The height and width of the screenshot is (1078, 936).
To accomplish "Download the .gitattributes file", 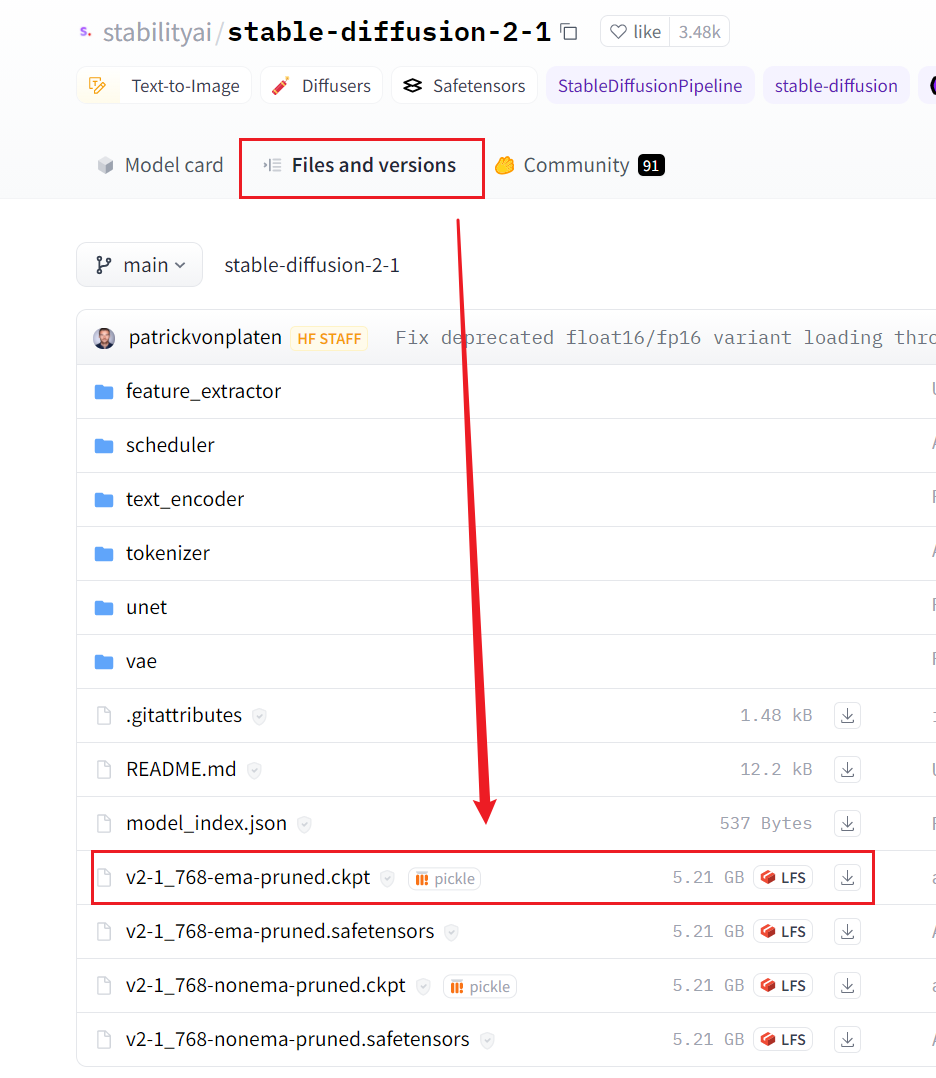I will pos(847,715).
